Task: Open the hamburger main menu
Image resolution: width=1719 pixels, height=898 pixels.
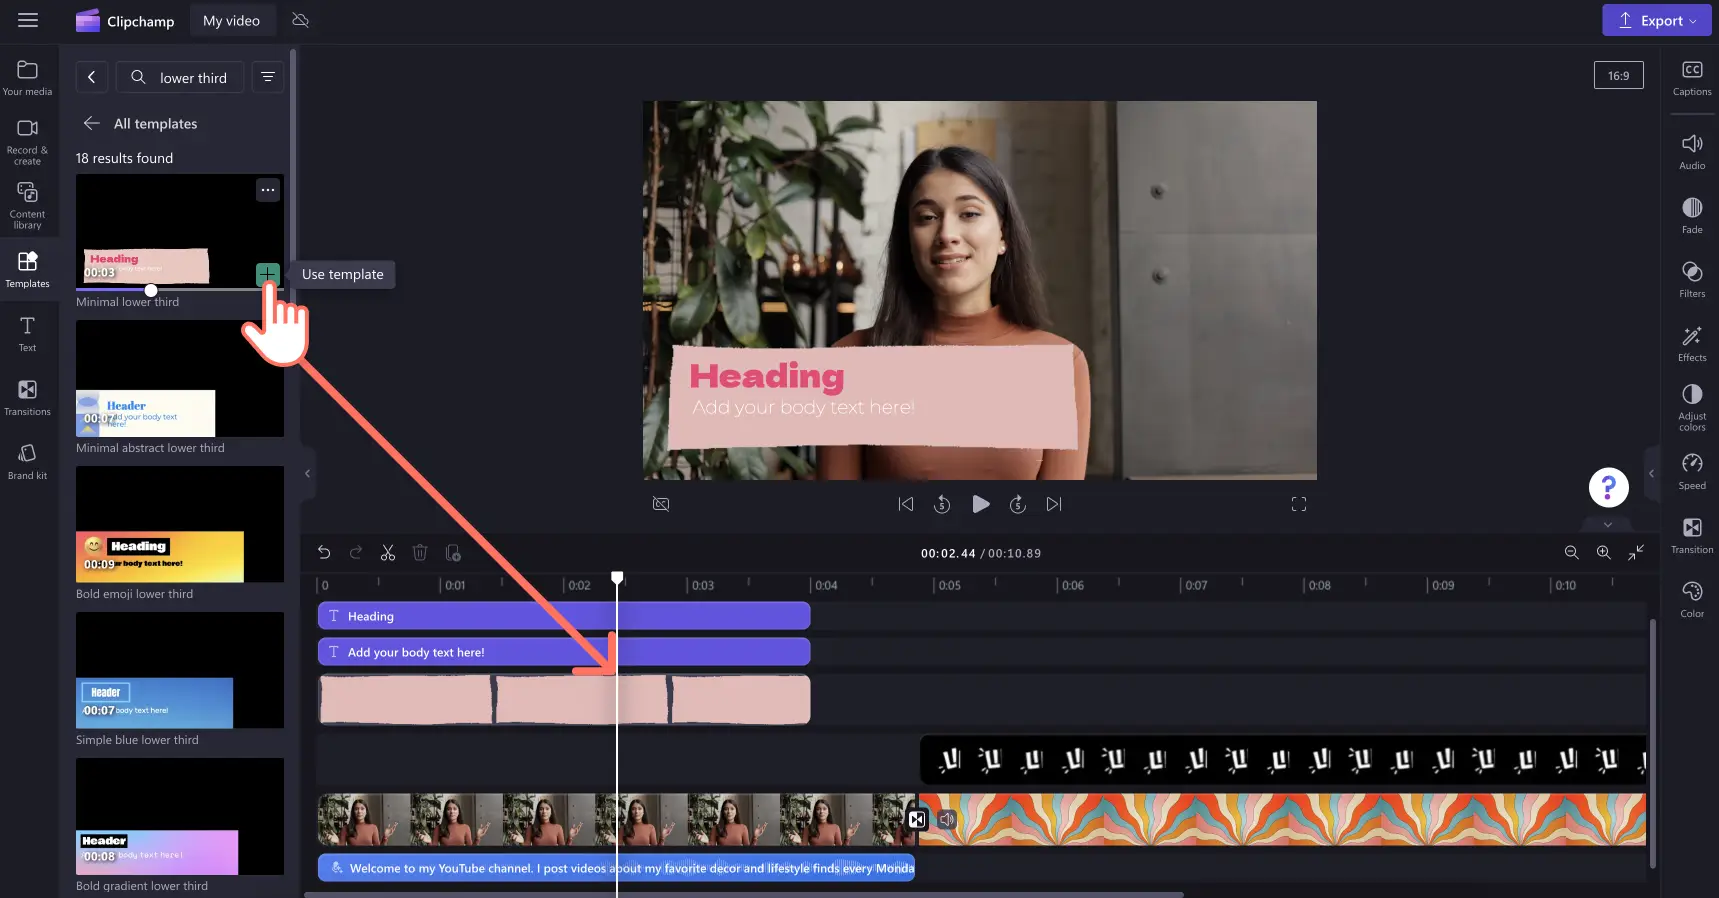Action: click(28, 20)
